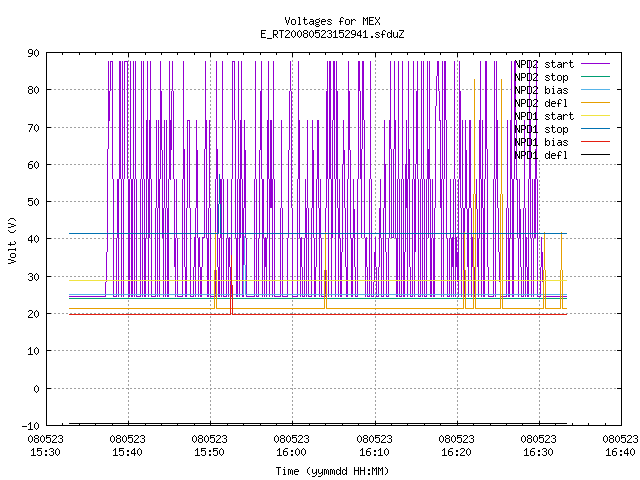Click the 'NPD1 bias' legend label
The image size is (640, 480).
541,142
